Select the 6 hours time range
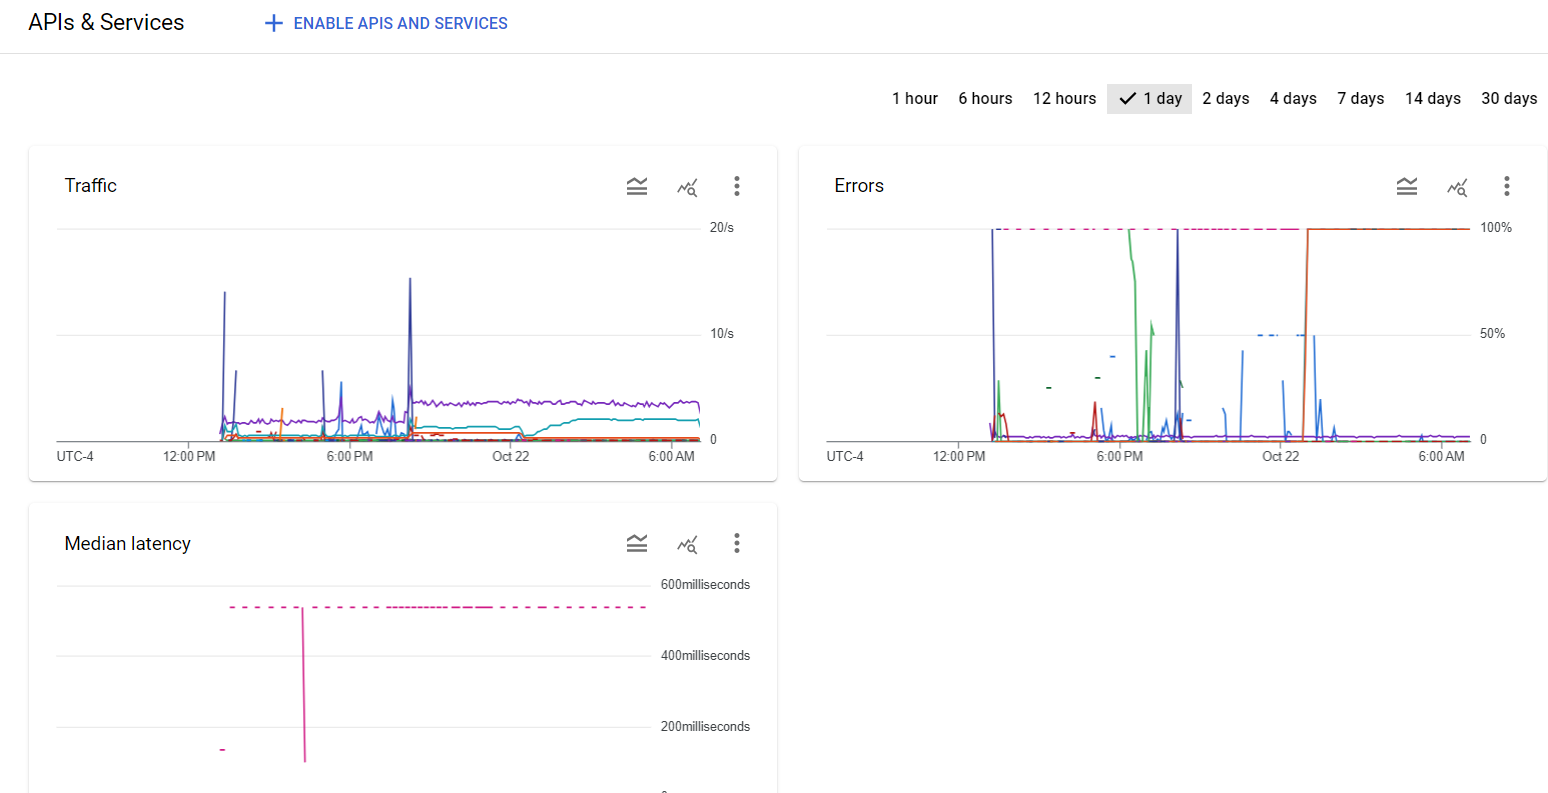Screen dimensions: 1548x793 985,98
